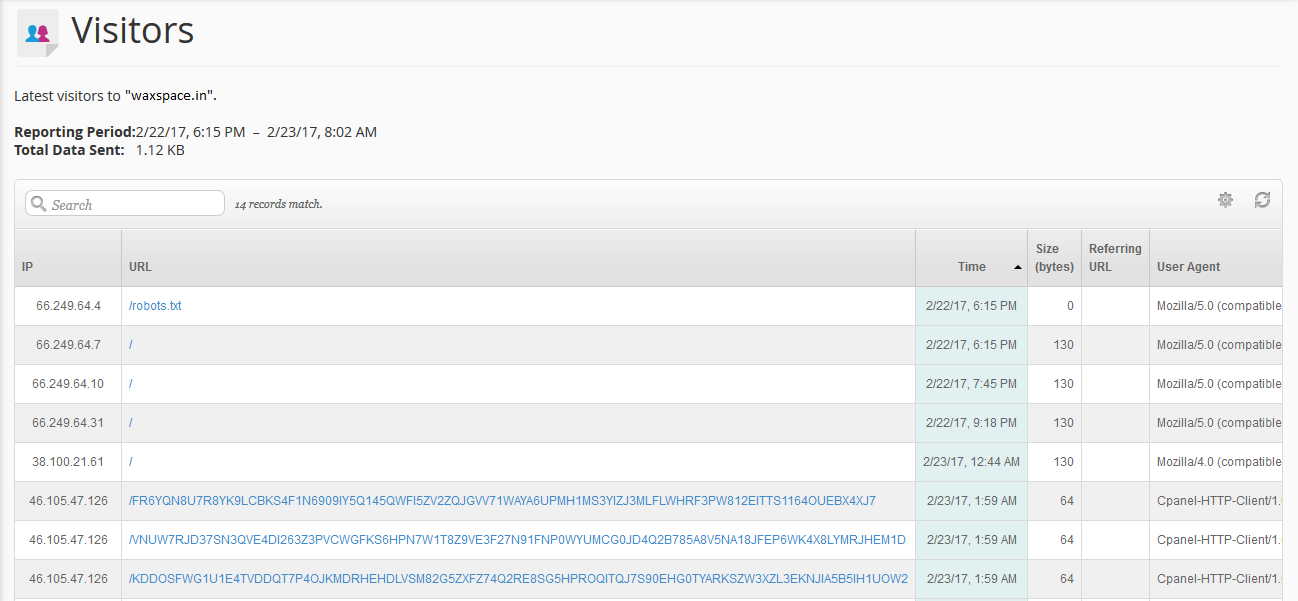Open the /robots.txt URL link
Image resolution: width=1298 pixels, height=601 pixels.
click(155, 306)
